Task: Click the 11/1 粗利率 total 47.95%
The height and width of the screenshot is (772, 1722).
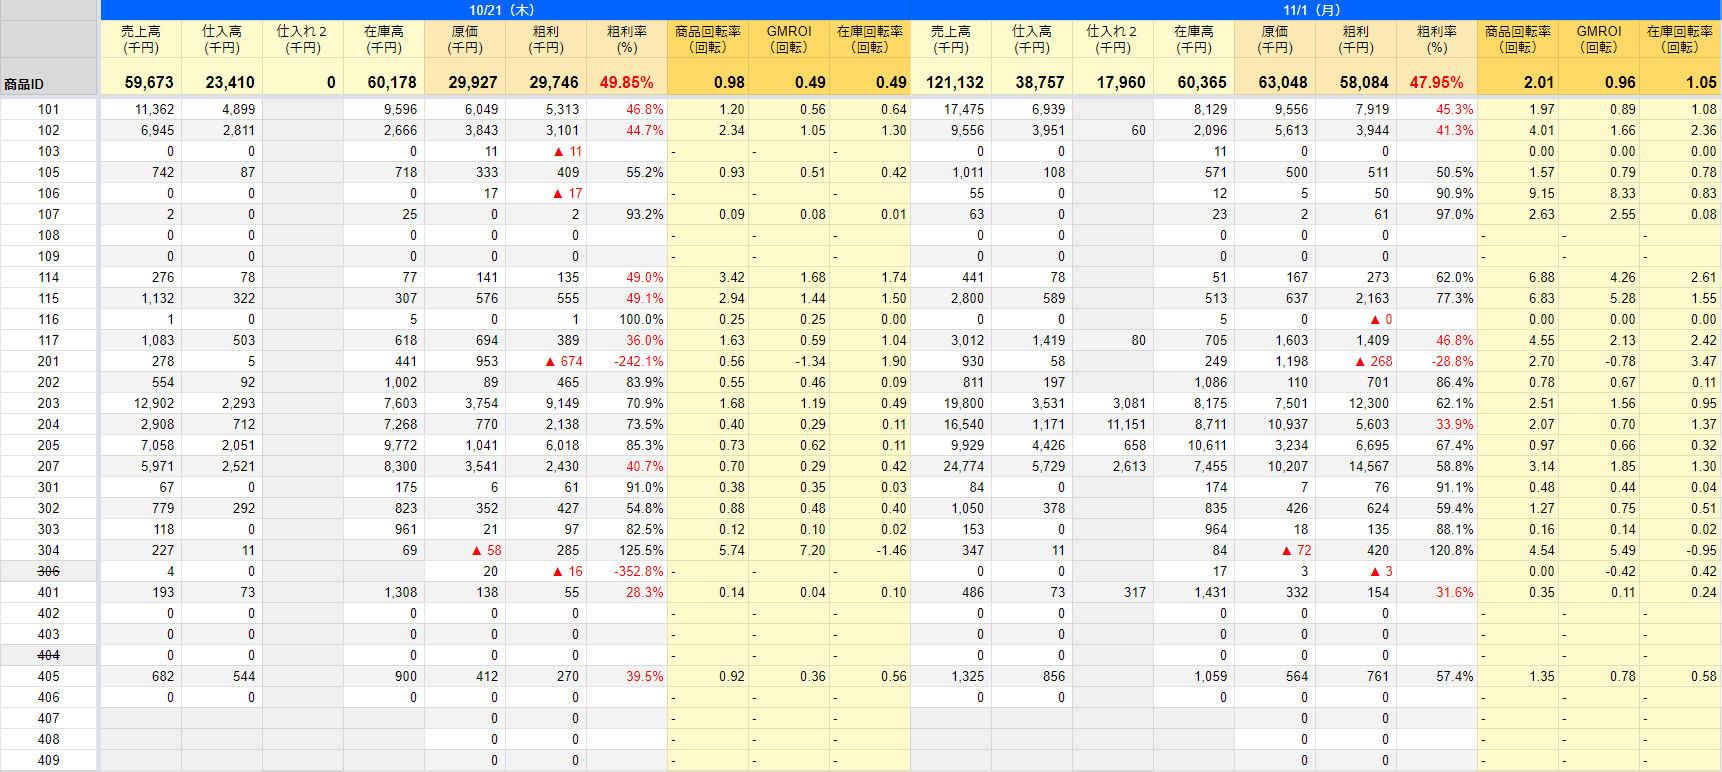Action: [1436, 82]
